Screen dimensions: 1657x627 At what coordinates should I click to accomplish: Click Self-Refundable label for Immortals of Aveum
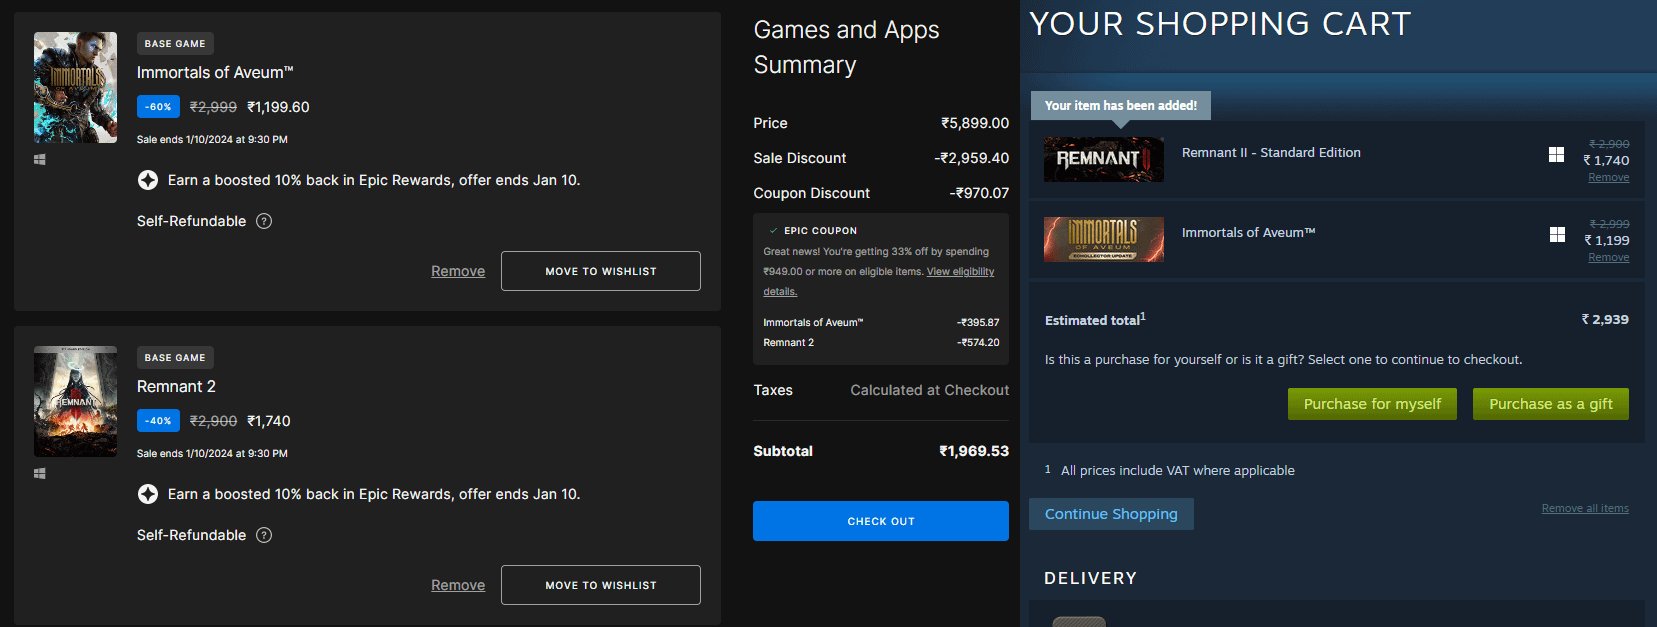(x=191, y=221)
